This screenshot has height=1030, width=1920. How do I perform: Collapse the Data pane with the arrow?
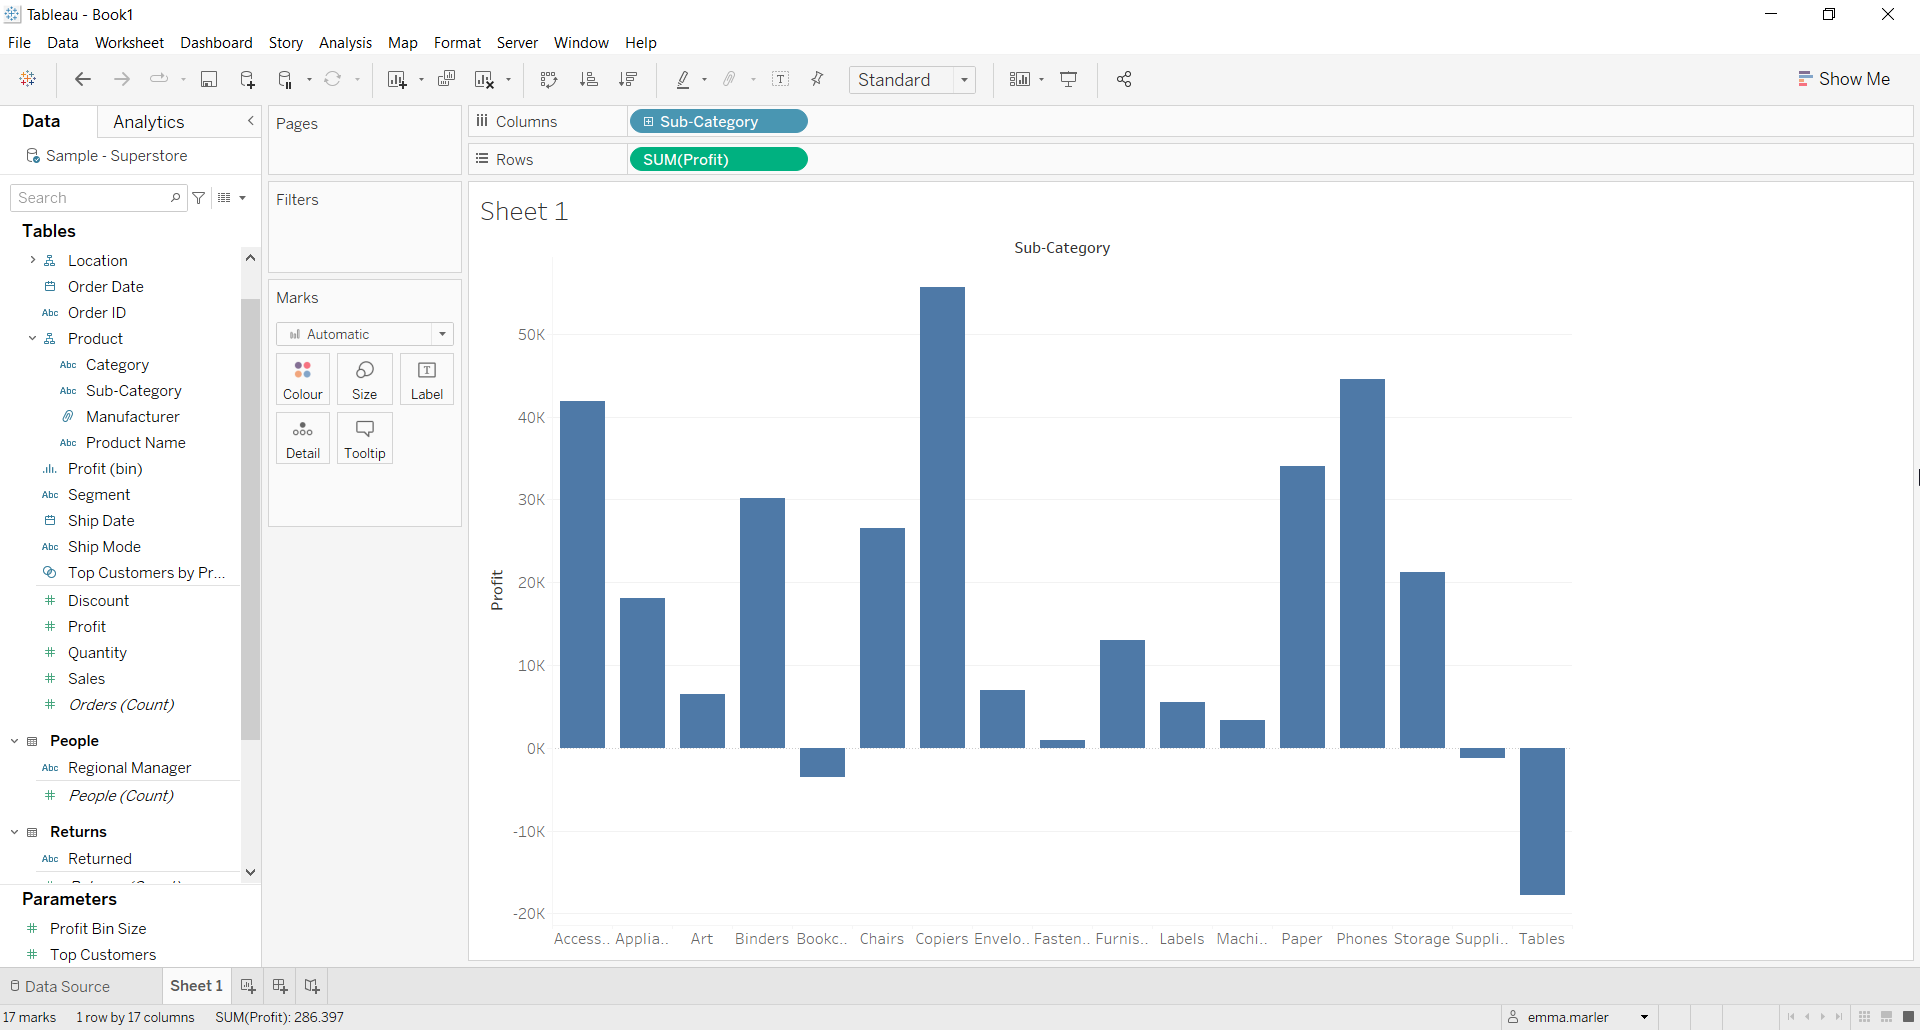pyautogui.click(x=250, y=121)
